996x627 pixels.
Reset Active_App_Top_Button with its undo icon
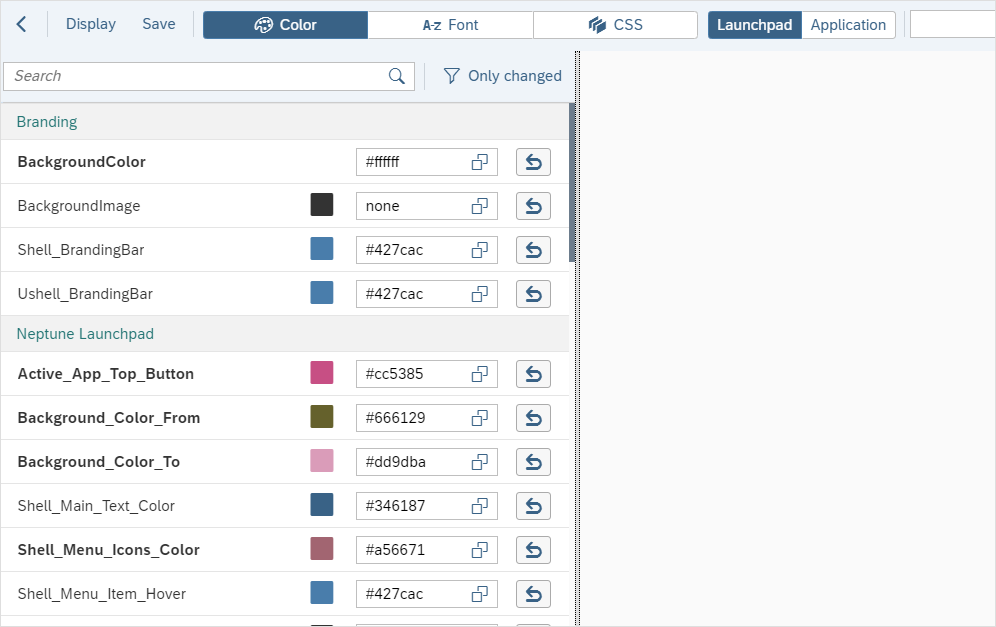[533, 374]
